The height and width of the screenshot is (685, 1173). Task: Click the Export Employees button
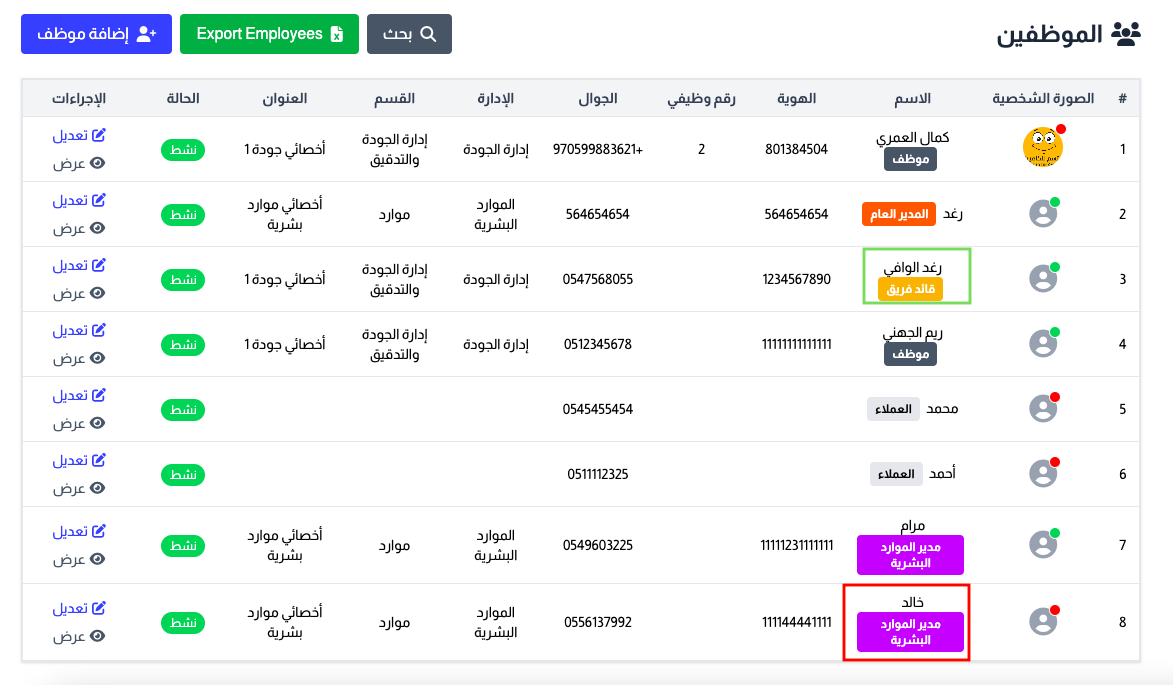(269, 34)
